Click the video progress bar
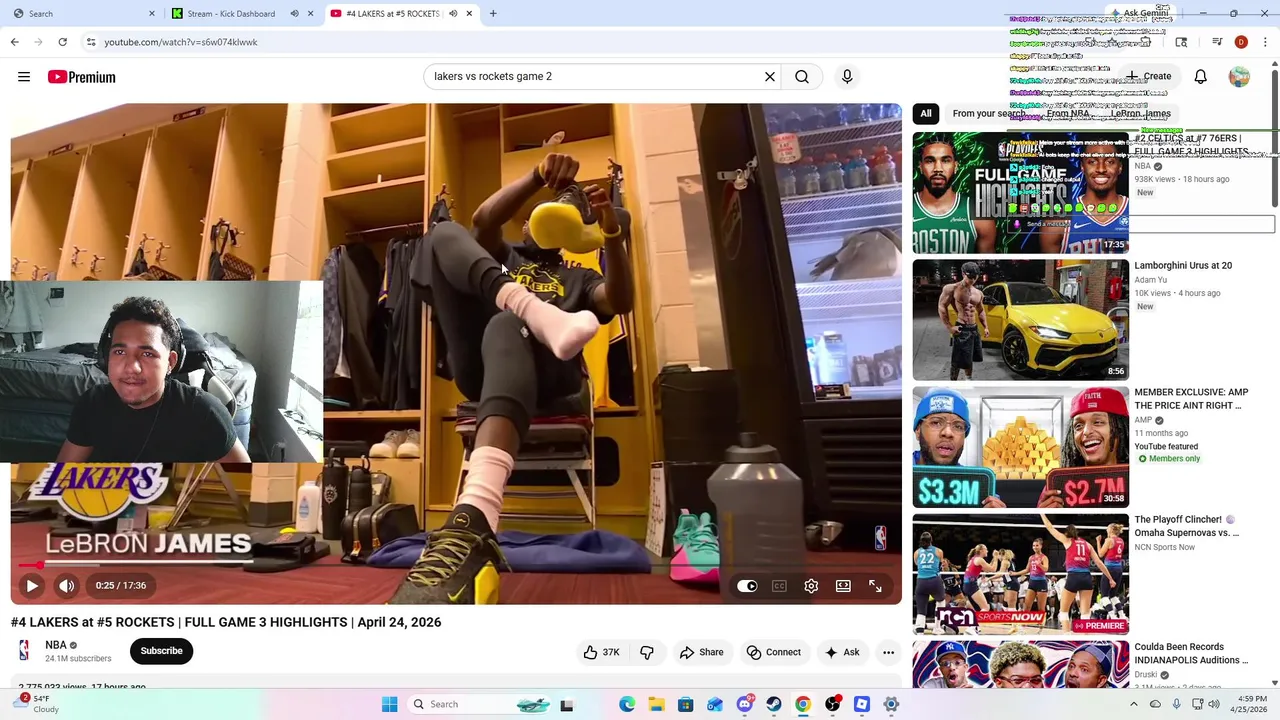Image resolution: width=1280 pixels, height=720 pixels. coord(456,566)
